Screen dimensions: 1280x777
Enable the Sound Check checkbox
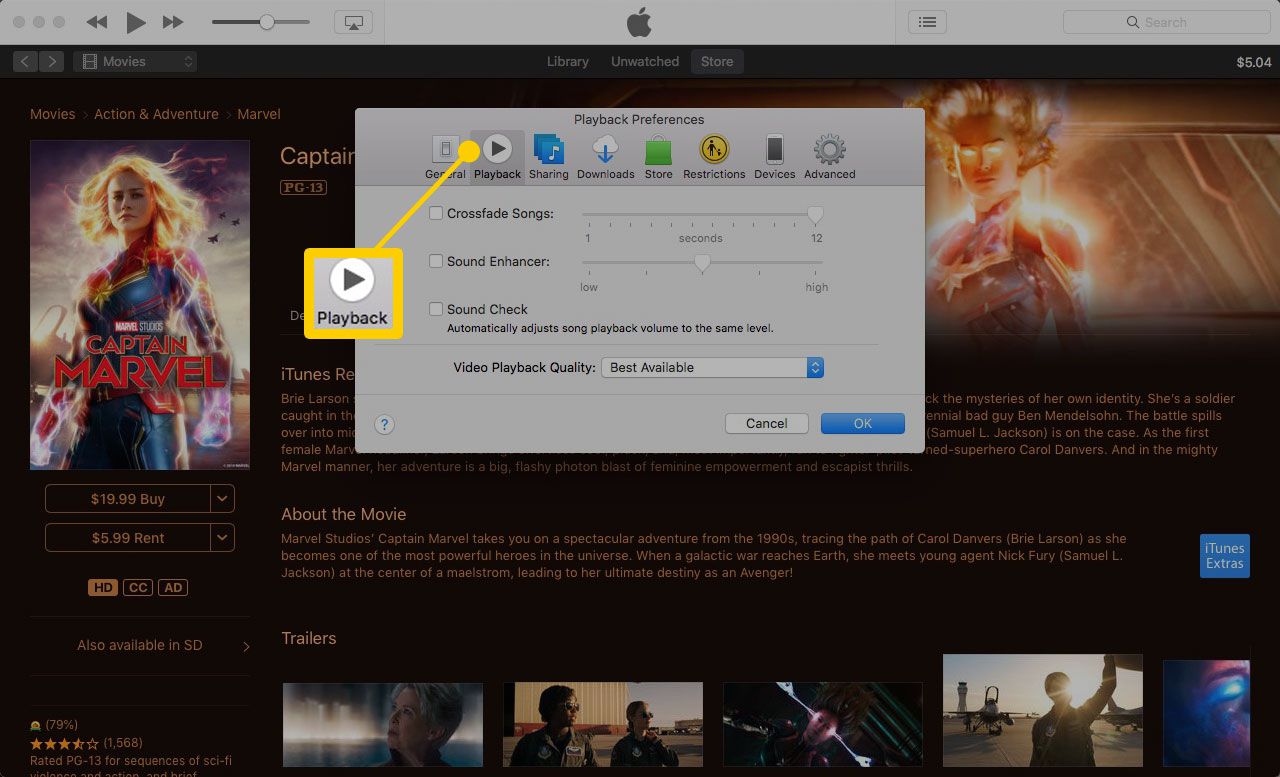pyautogui.click(x=436, y=309)
